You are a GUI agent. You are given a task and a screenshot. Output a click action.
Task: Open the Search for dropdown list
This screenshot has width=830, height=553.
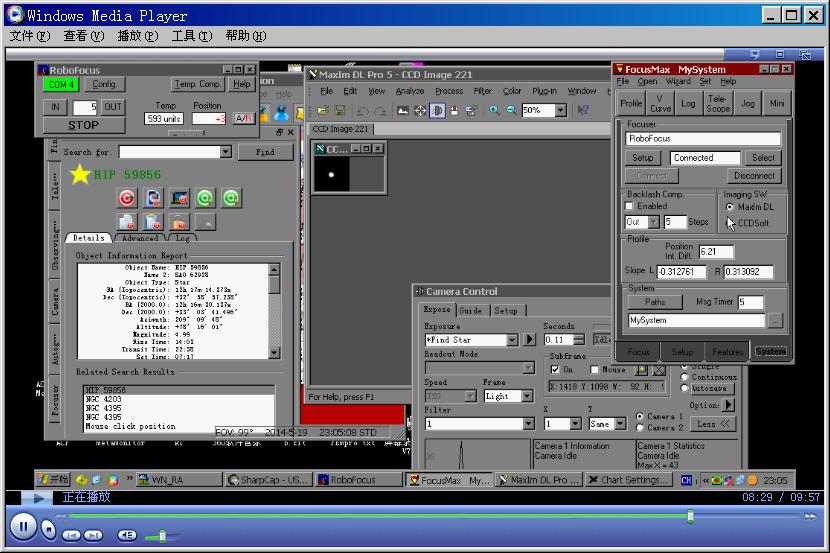pos(226,152)
